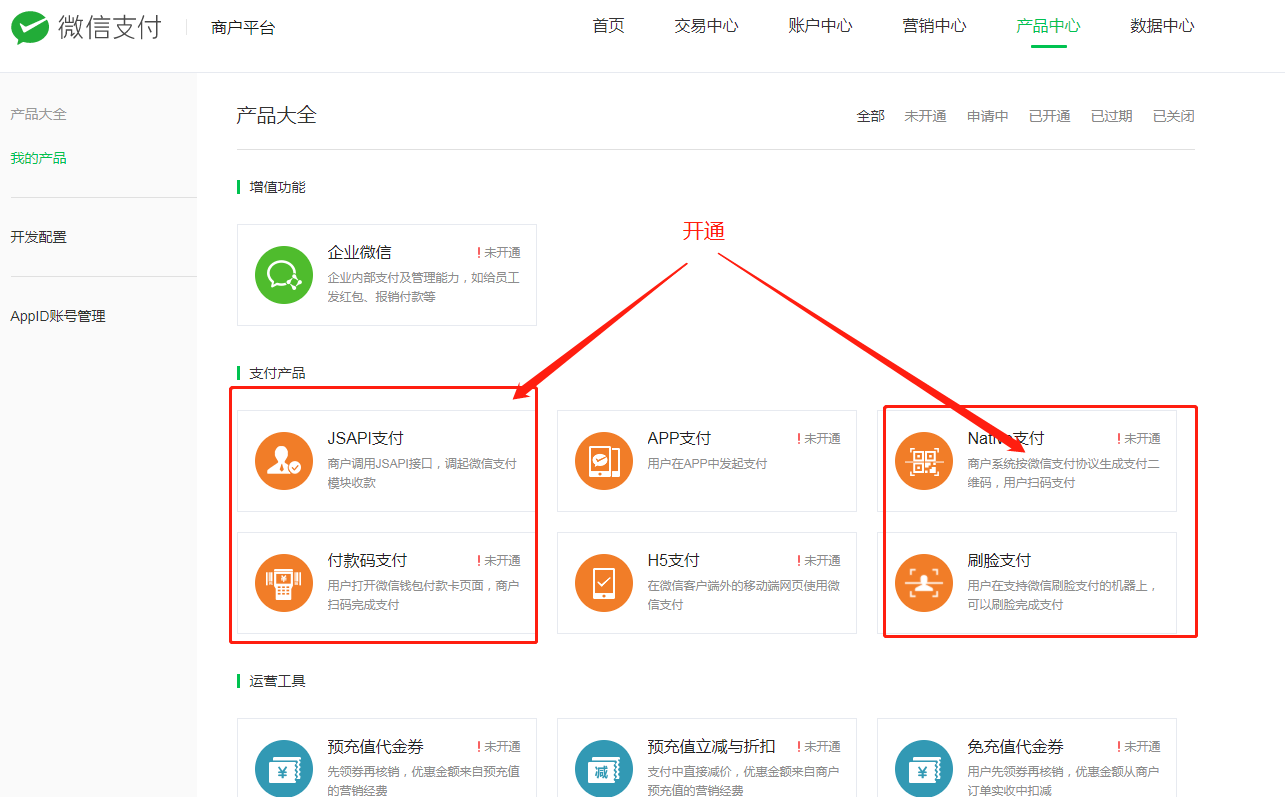Screen dimensions: 1285x797
Task: Open 交易中心 in top navigation
Action: coord(706,26)
